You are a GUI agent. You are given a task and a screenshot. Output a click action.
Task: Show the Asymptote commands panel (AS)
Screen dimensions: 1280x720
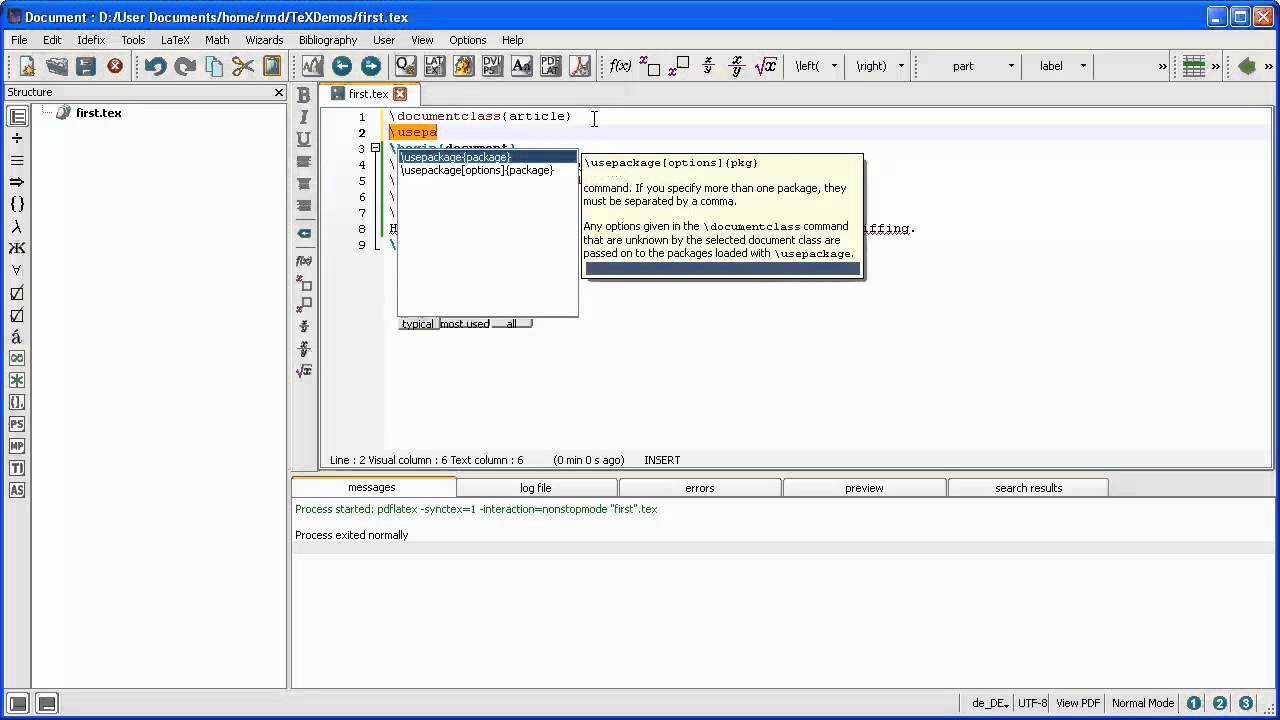pyautogui.click(x=17, y=490)
